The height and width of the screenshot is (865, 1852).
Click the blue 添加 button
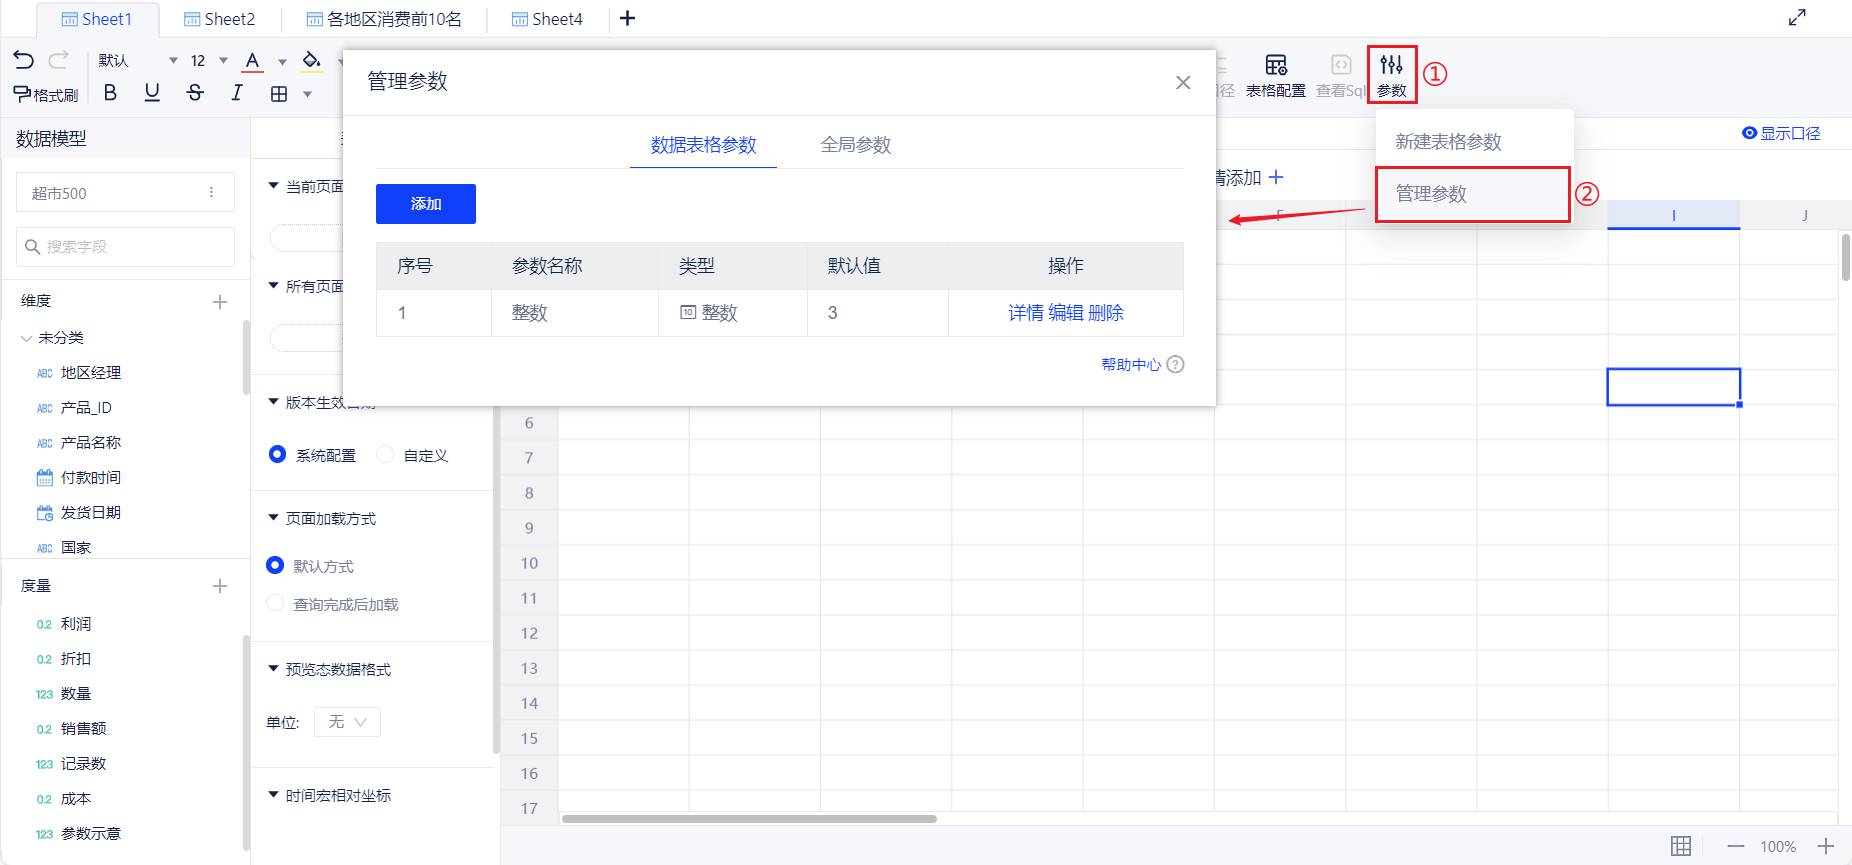425,204
